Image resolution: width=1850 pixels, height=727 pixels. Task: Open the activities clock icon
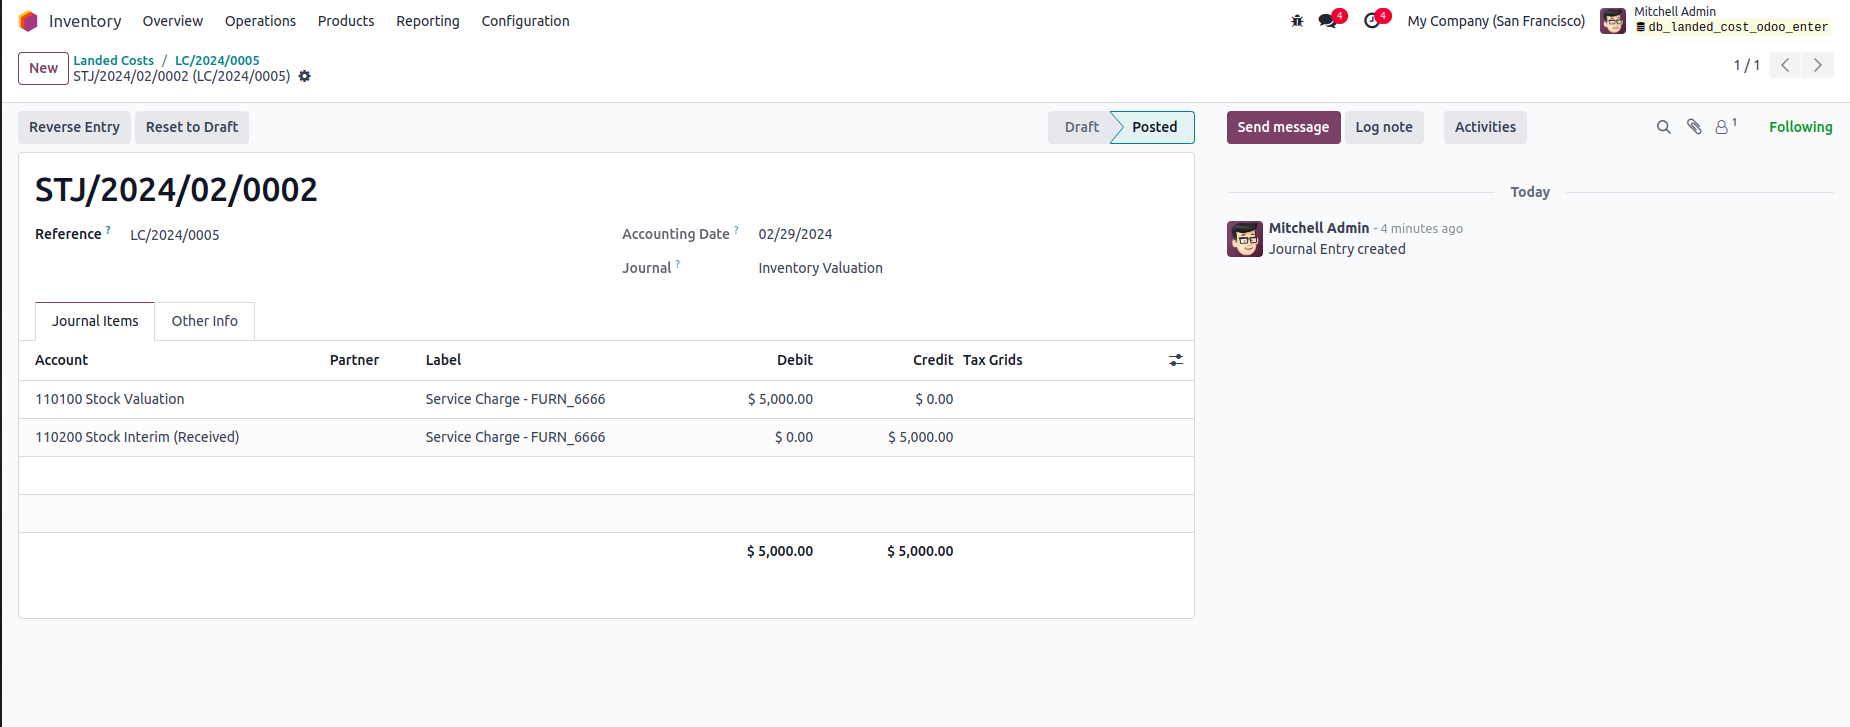point(1372,21)
